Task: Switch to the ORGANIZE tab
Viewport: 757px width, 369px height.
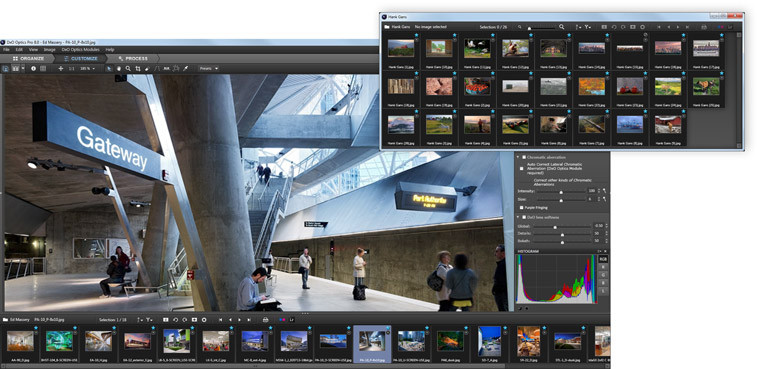Action: pyautogui.click(x=27, y=58)
